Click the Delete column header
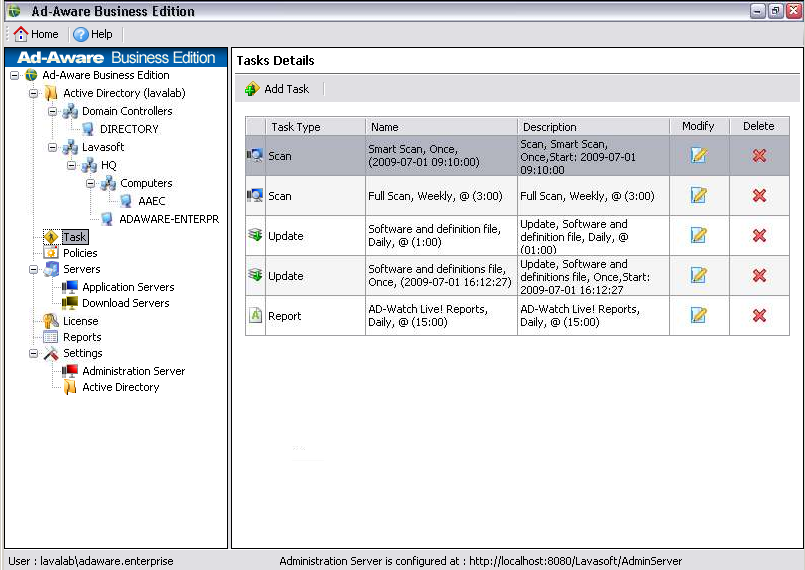 click(x=759, y=126)
